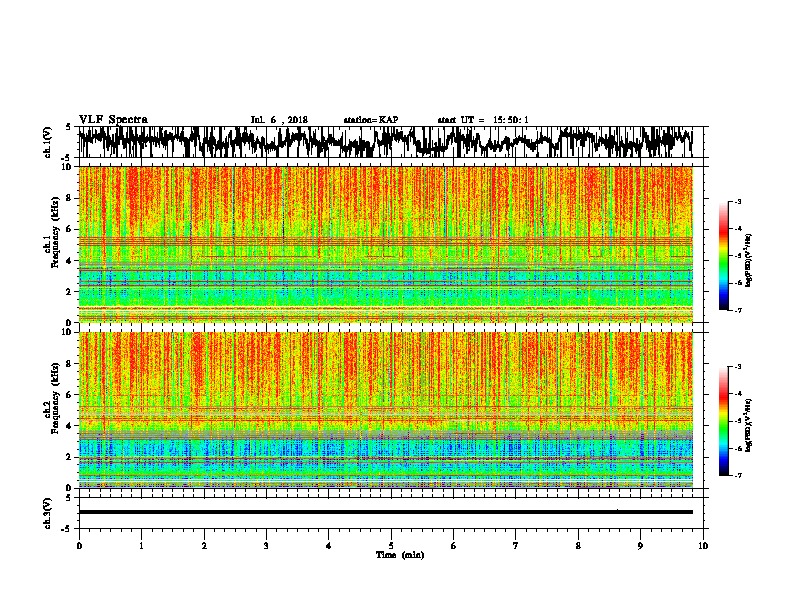Click the time axis end label "10"
Image resolution: width=792 pixels, height=612 pixels.
coord(703,546)
